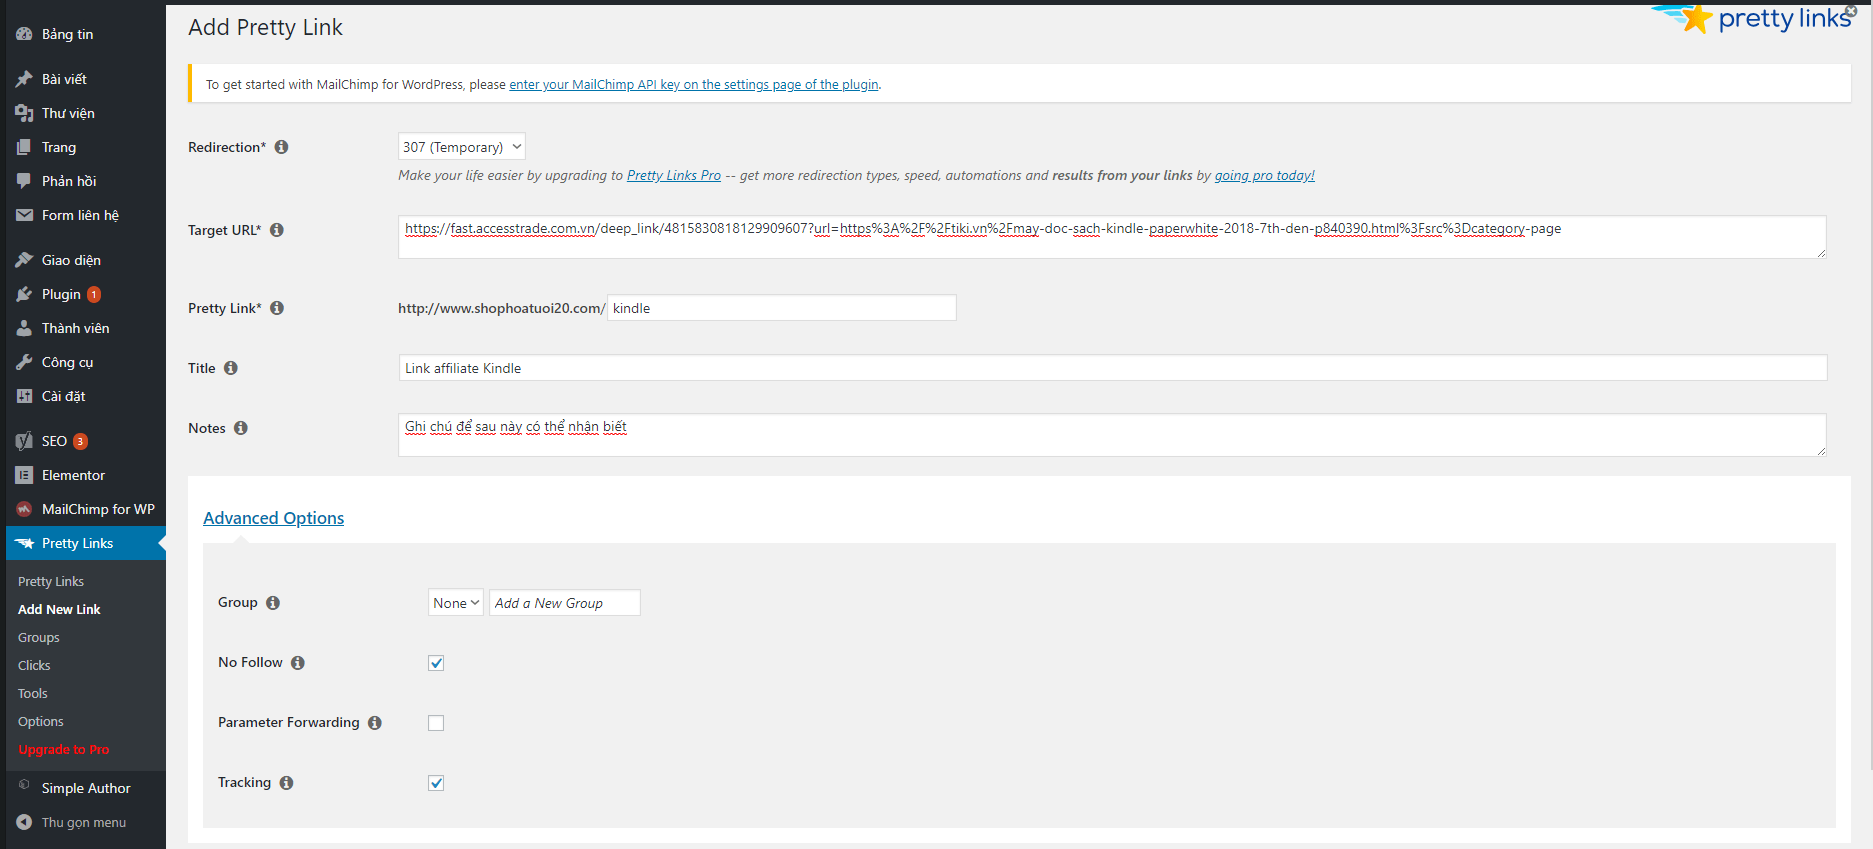Open the Giao diện menu
Image resolution: width=1873 pixels, height=849 pixels.
click(x=86, y=260)
